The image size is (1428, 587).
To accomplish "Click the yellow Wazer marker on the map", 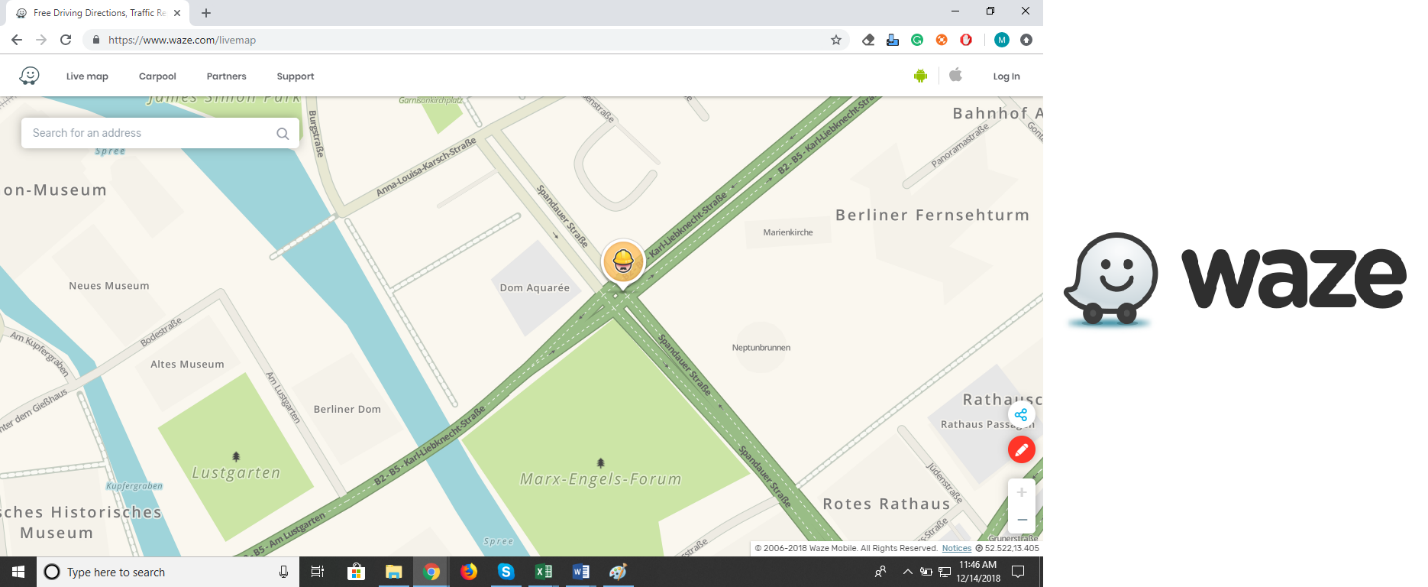I will (x=622, y=262).
